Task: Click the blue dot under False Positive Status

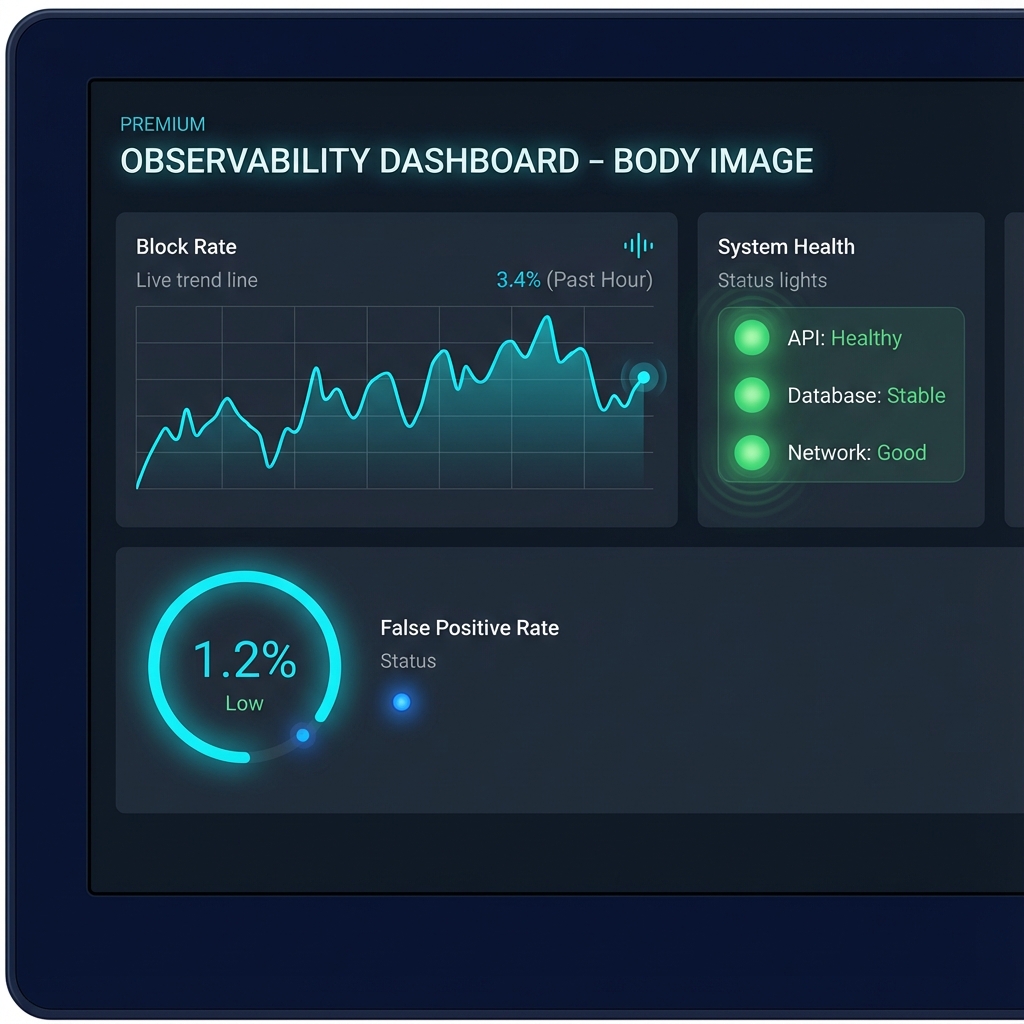Action: click(x=402, y=702)
